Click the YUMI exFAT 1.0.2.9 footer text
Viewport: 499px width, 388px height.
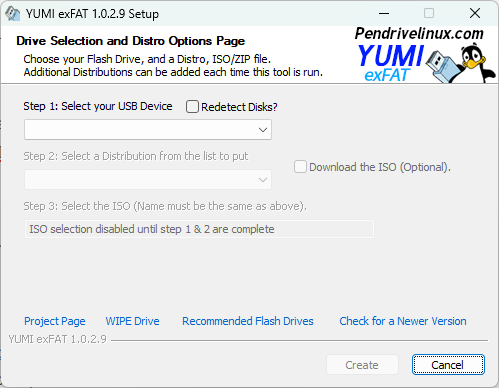pos(57,339)
